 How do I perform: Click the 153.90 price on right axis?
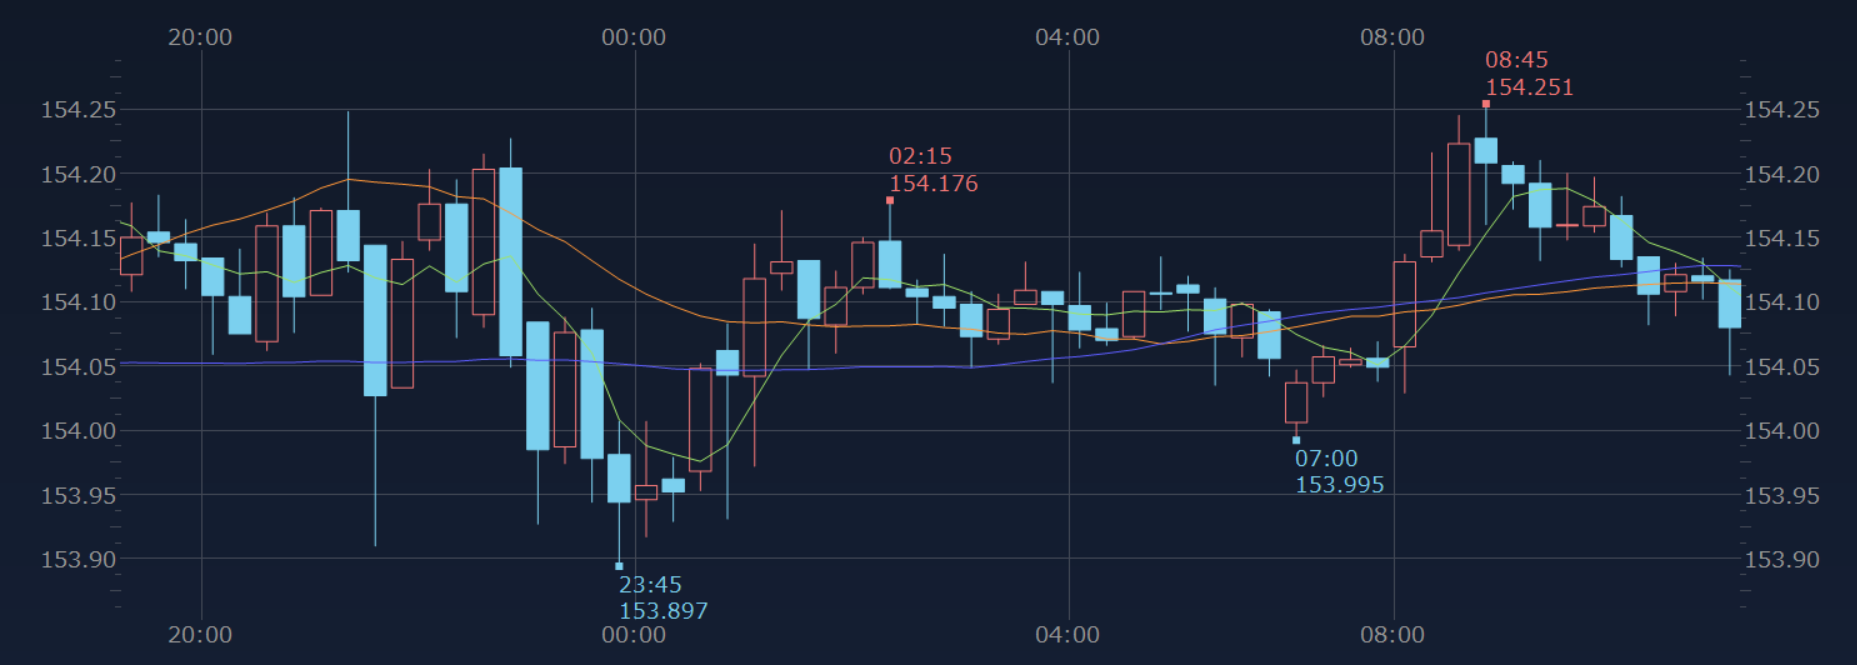(x=1782, y=560)
